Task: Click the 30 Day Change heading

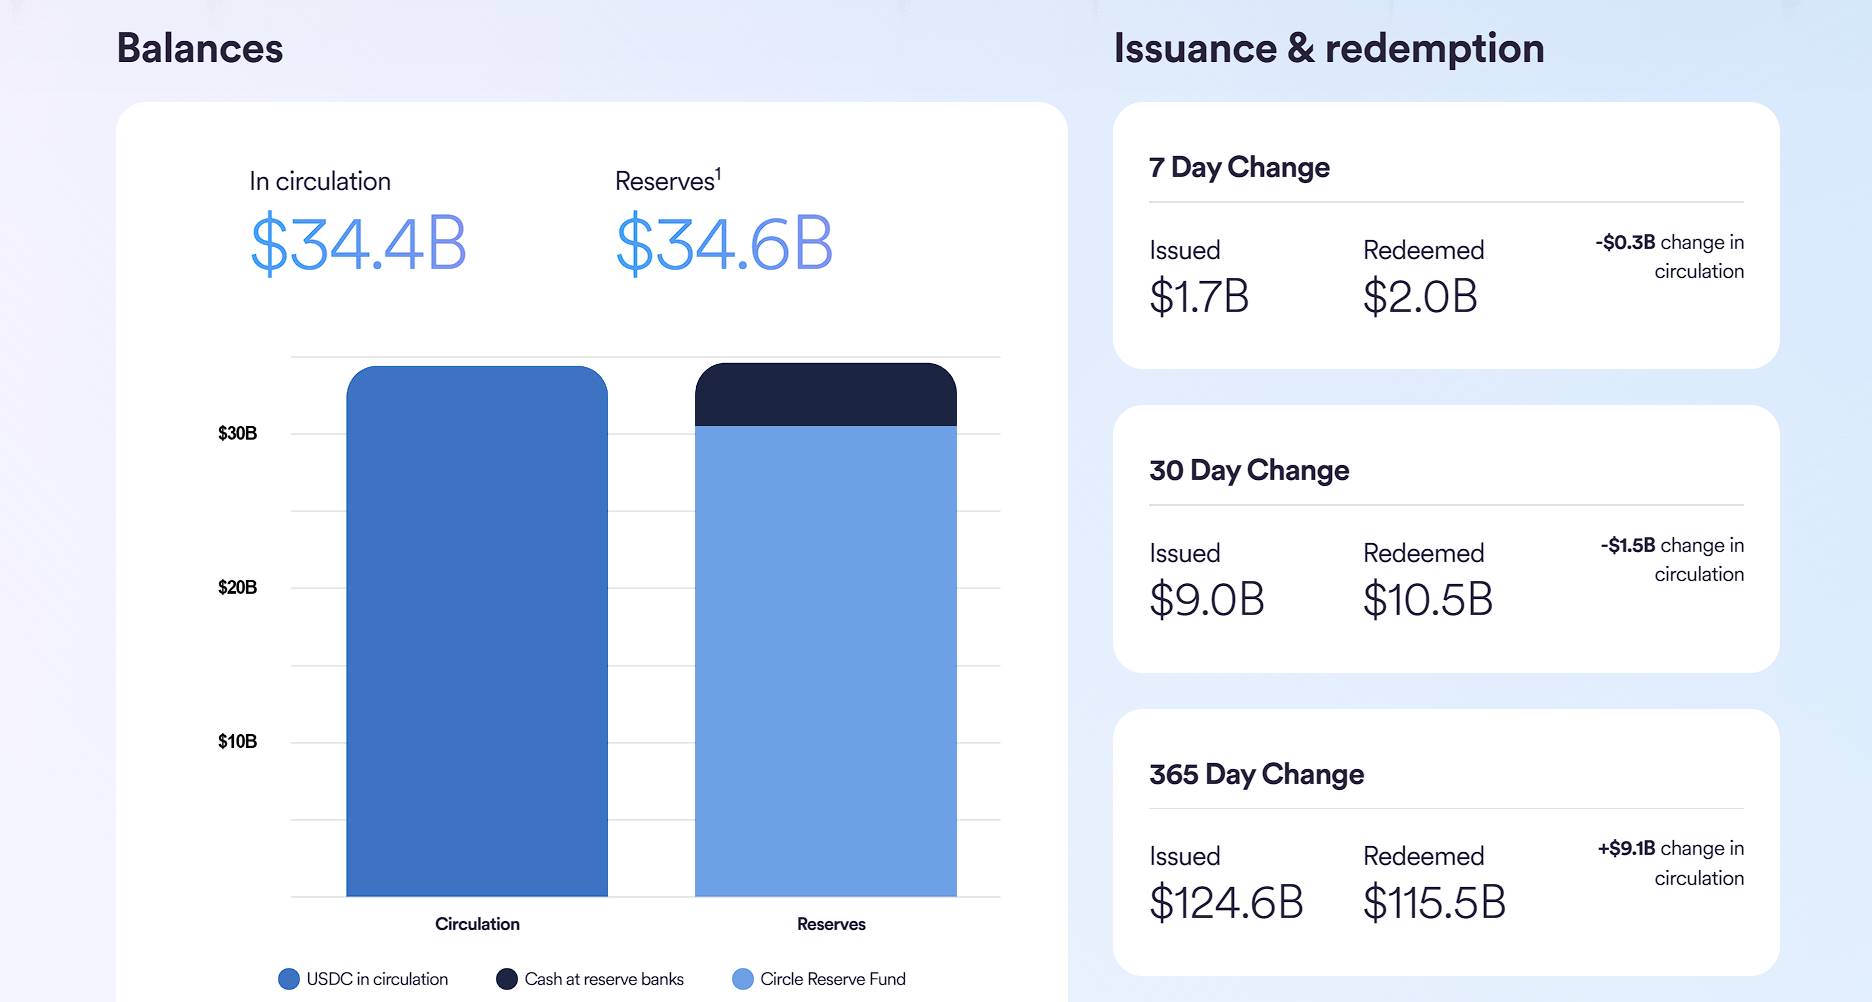Action: pyautogui.click(x=1249, y=470)
